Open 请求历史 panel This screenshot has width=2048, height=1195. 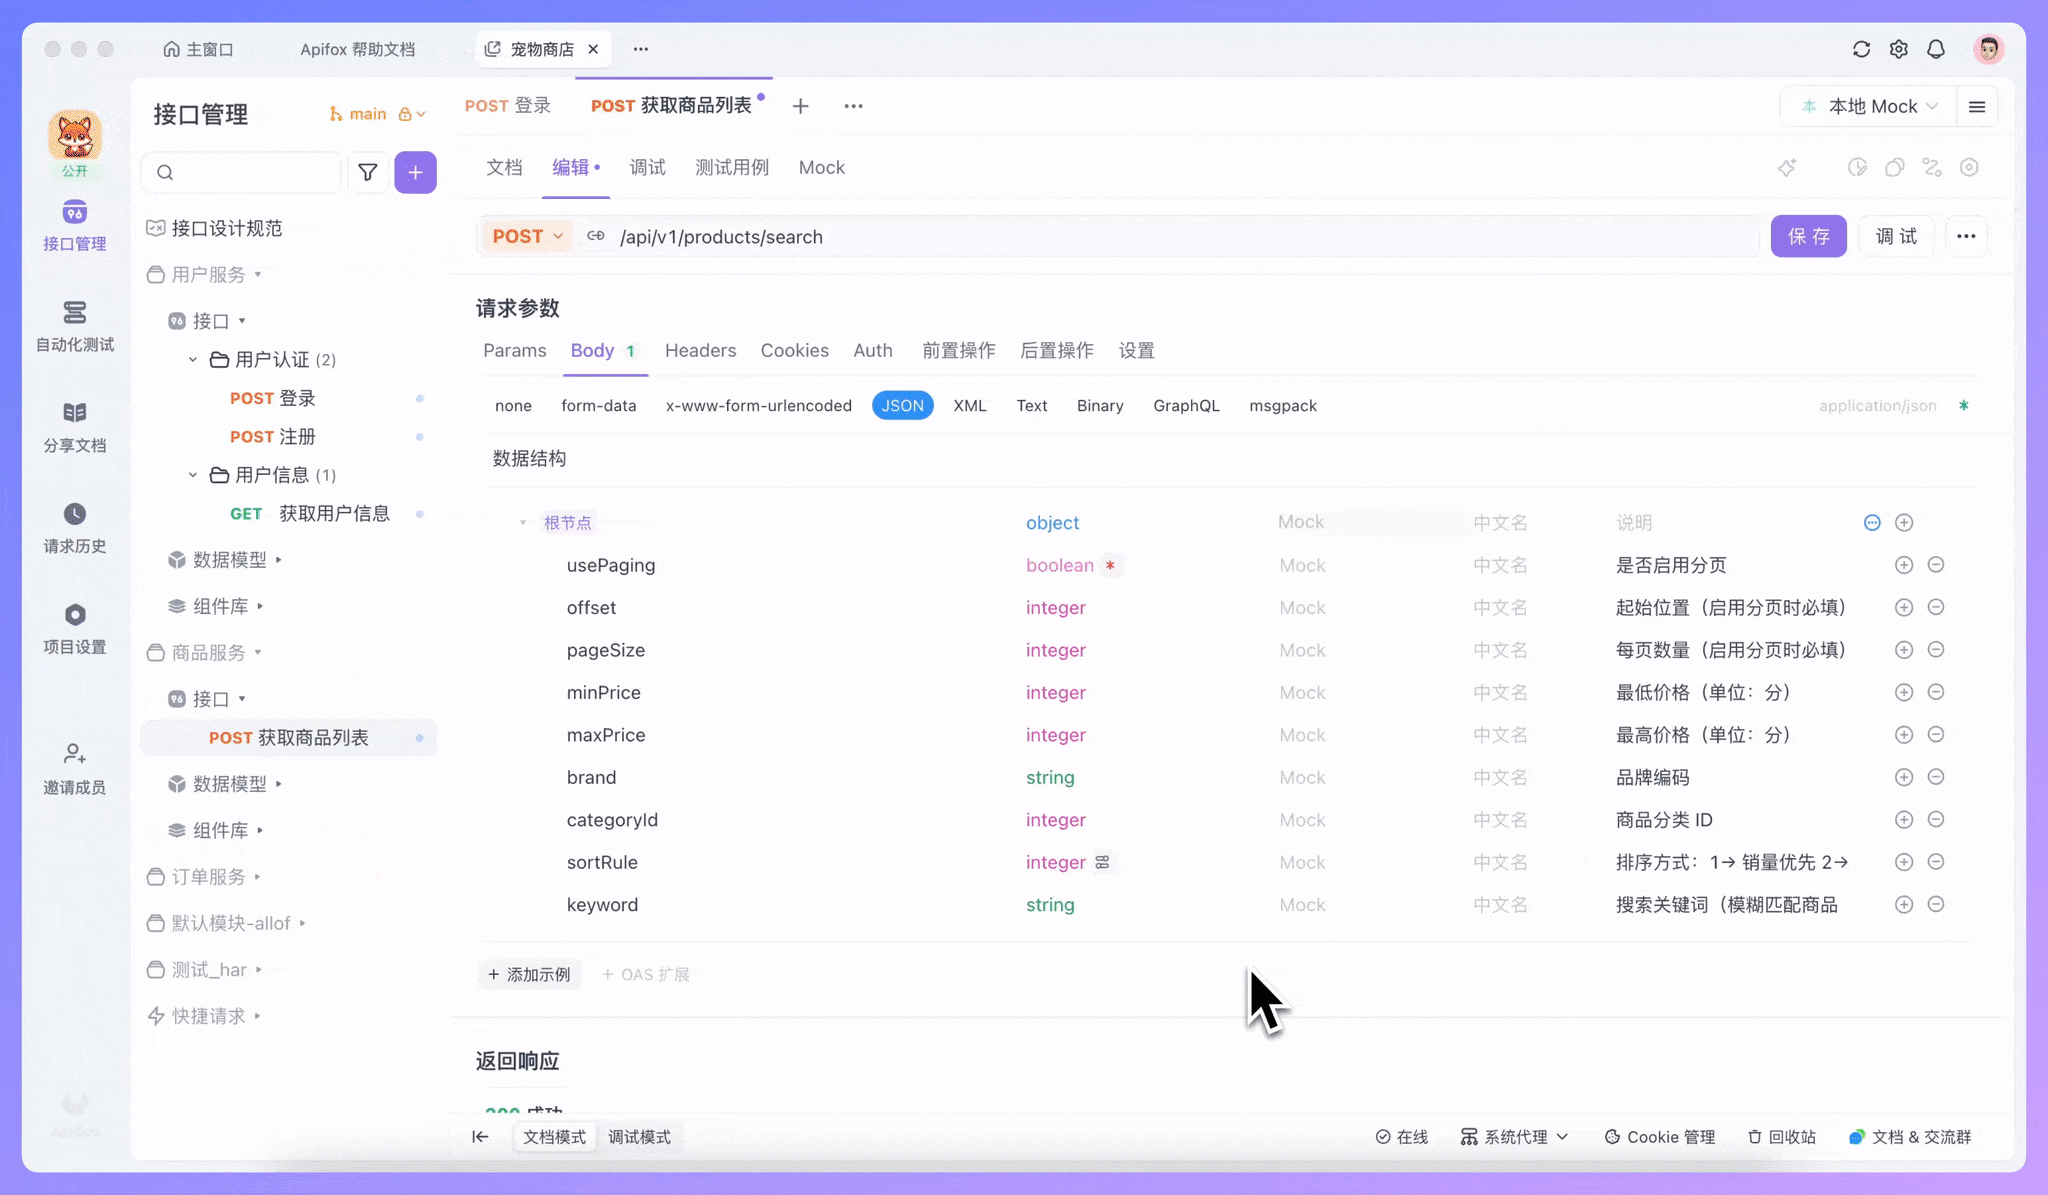[x=75, y=528]
